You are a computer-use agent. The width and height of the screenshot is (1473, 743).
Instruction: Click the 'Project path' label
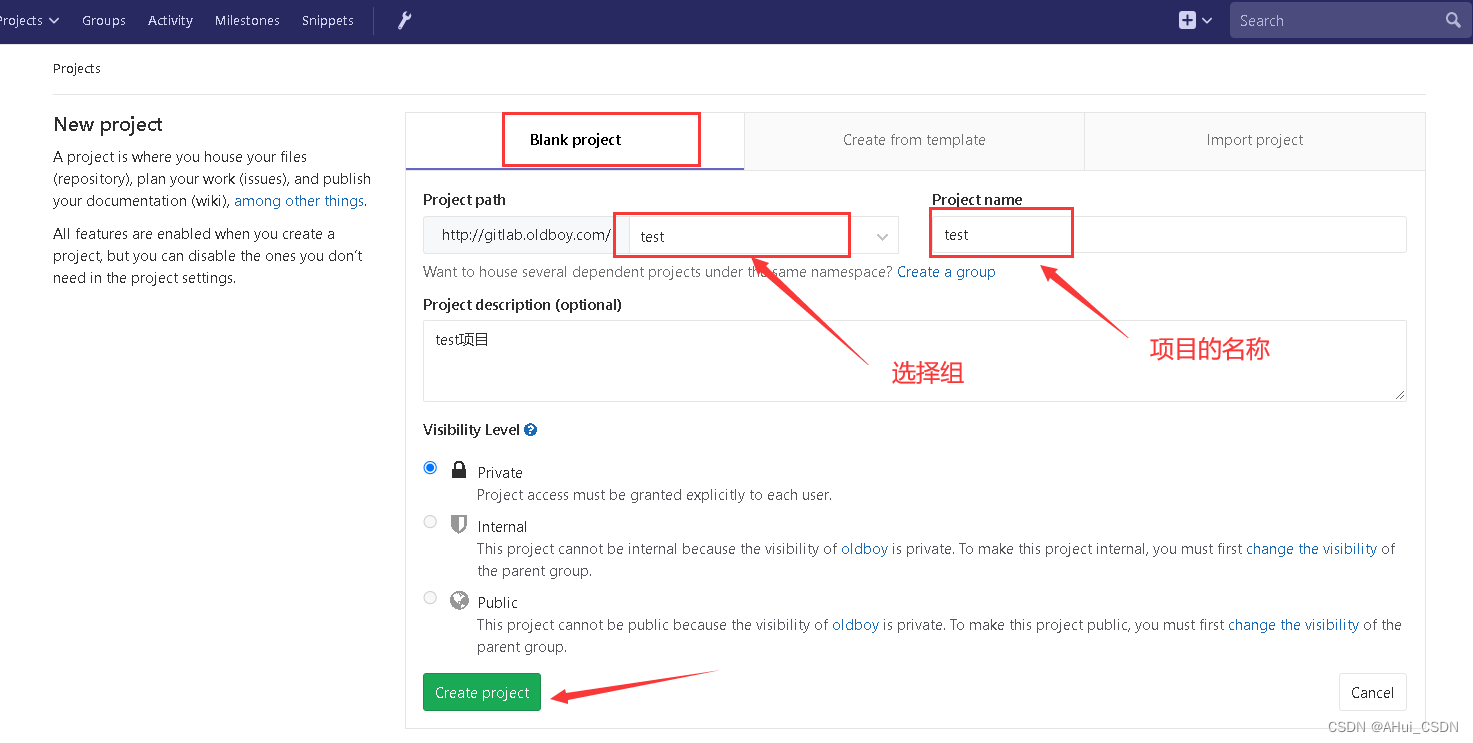tap(464, 200)
